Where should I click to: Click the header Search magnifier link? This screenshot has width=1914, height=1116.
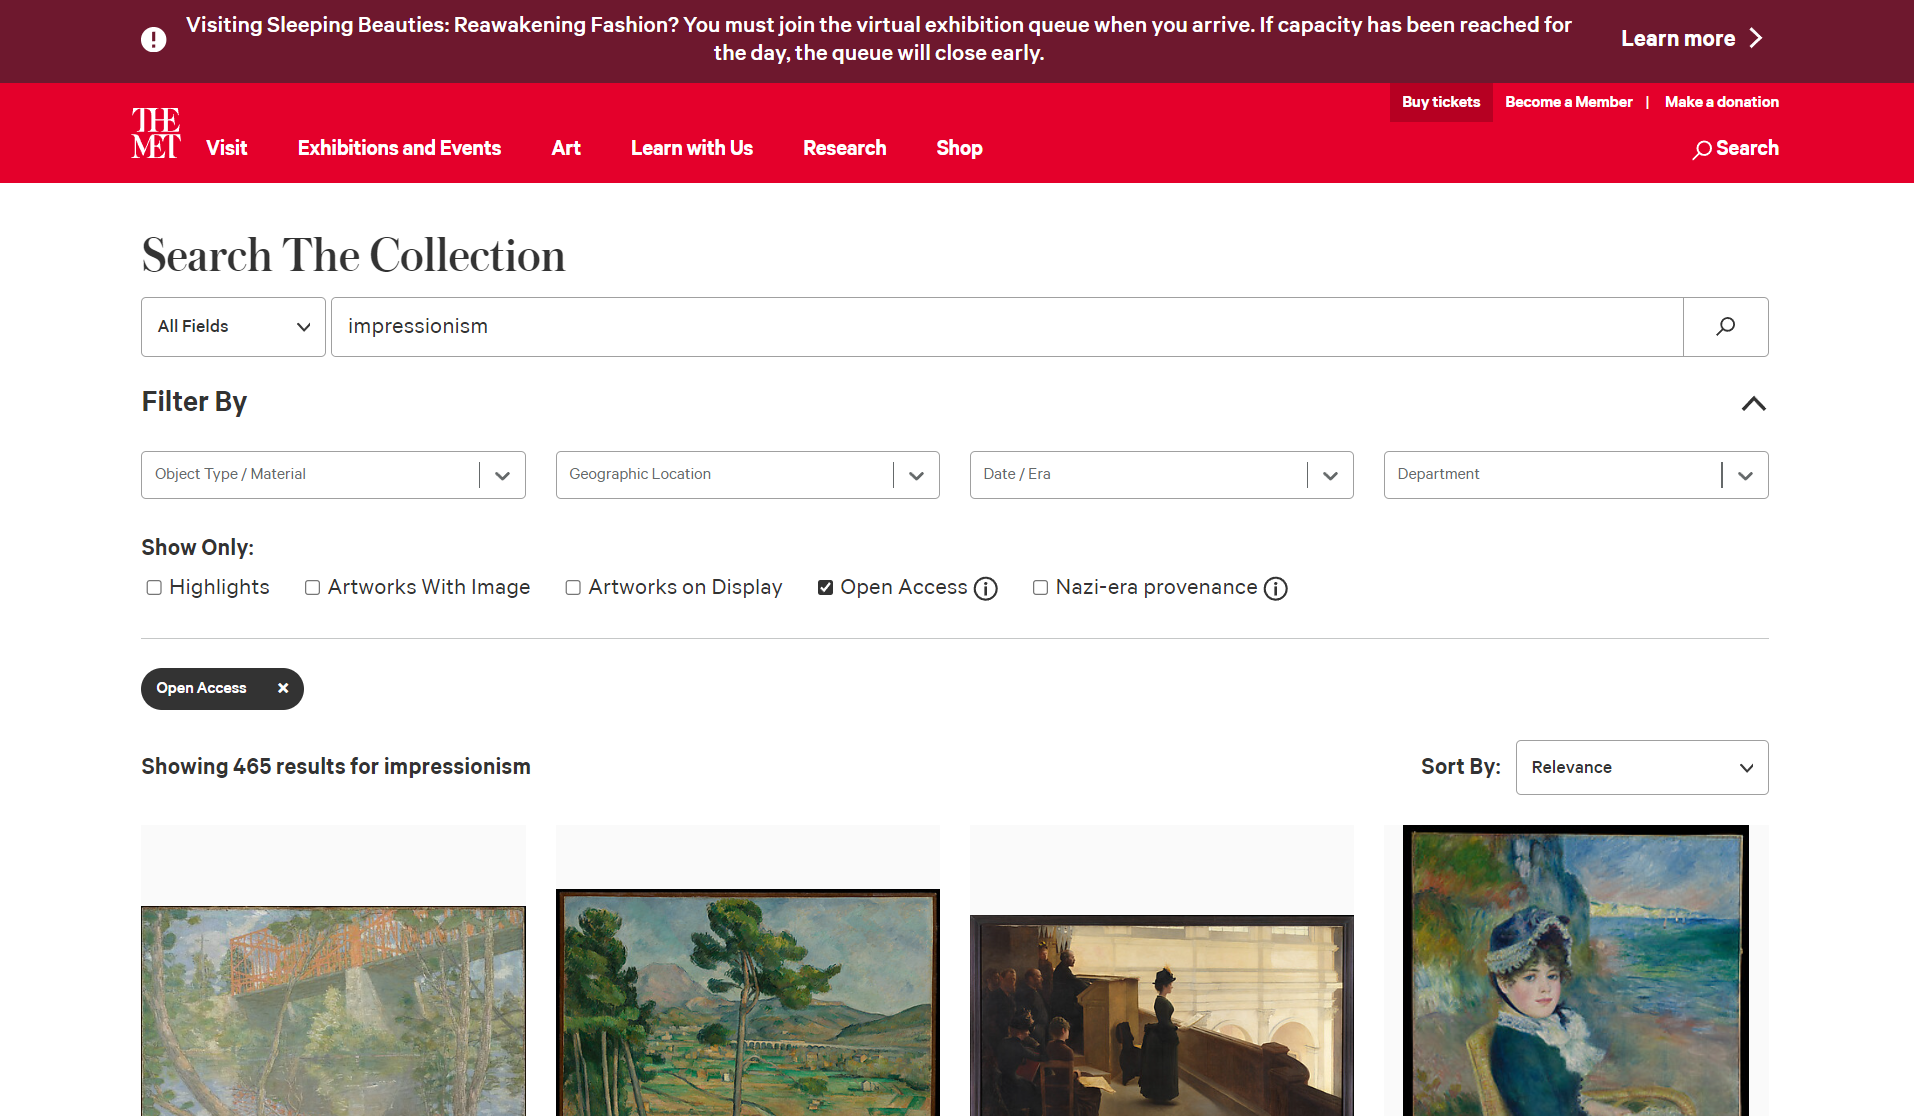[1736, 149]
